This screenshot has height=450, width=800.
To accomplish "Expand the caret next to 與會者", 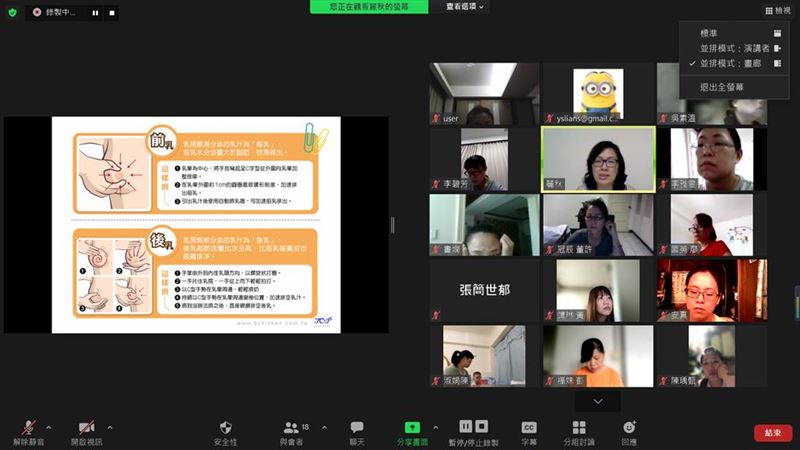I will [x=324, y=428].
